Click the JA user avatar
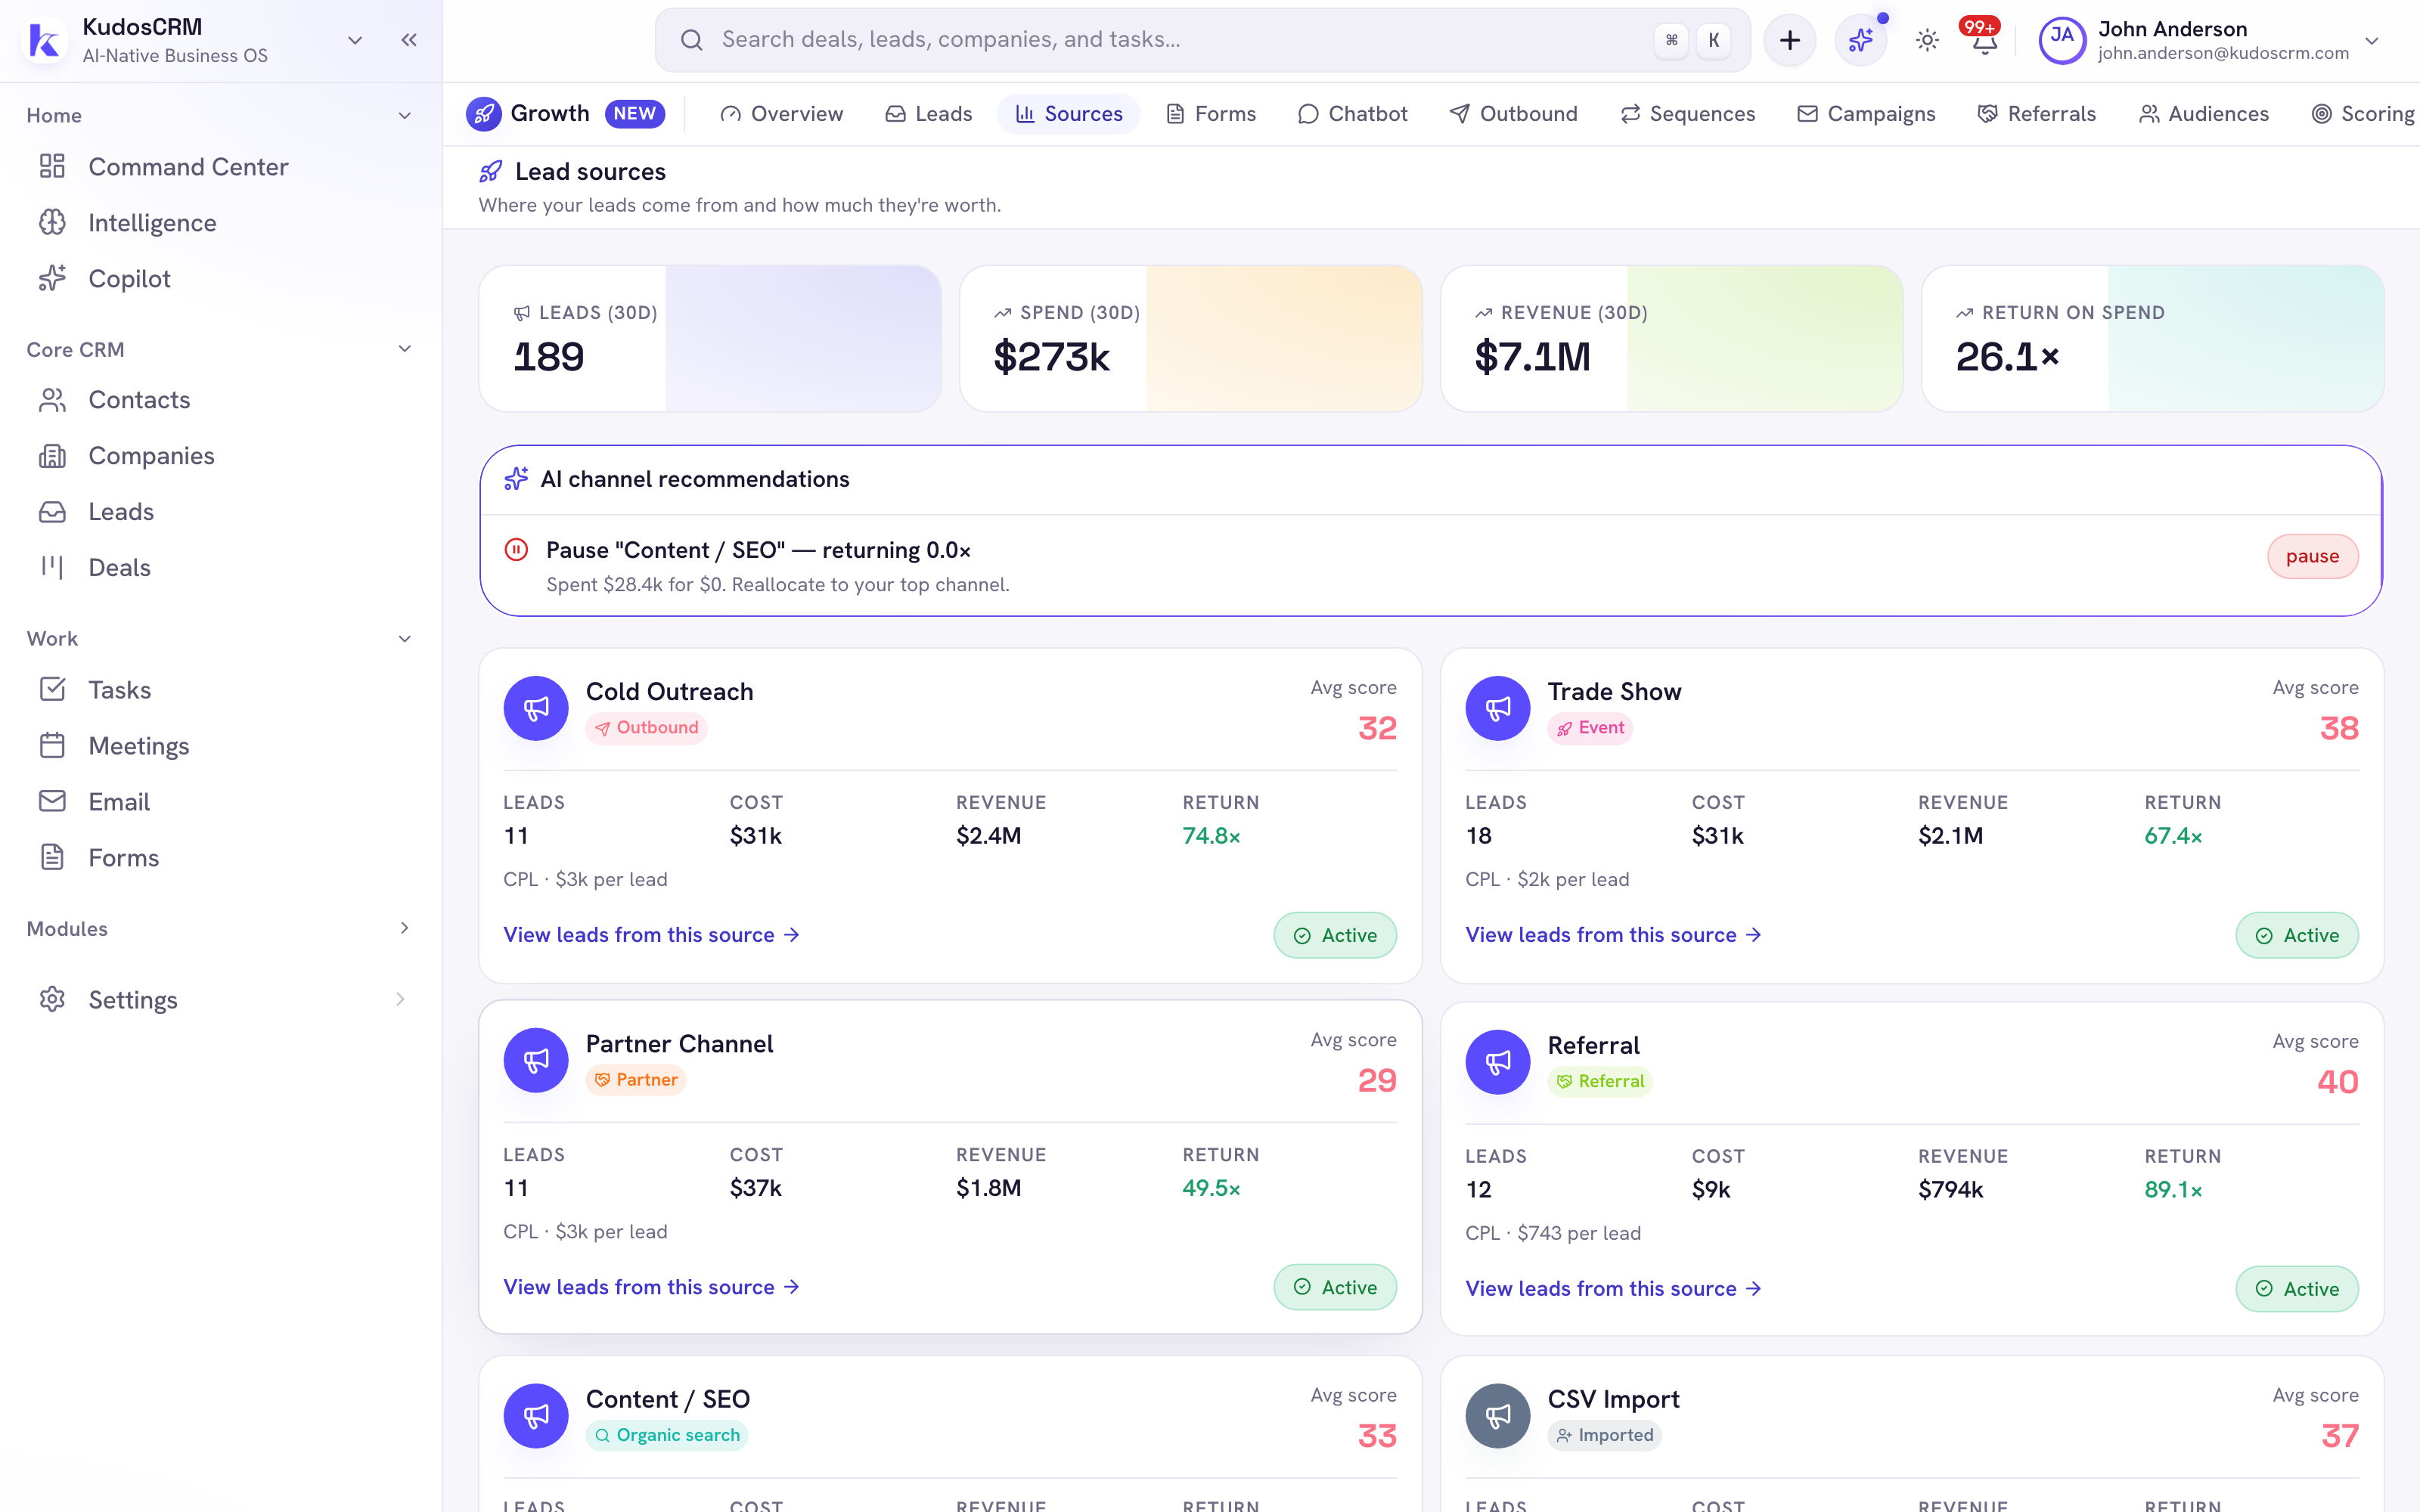2420x1512 pixels. click(x=2062, y=40)
